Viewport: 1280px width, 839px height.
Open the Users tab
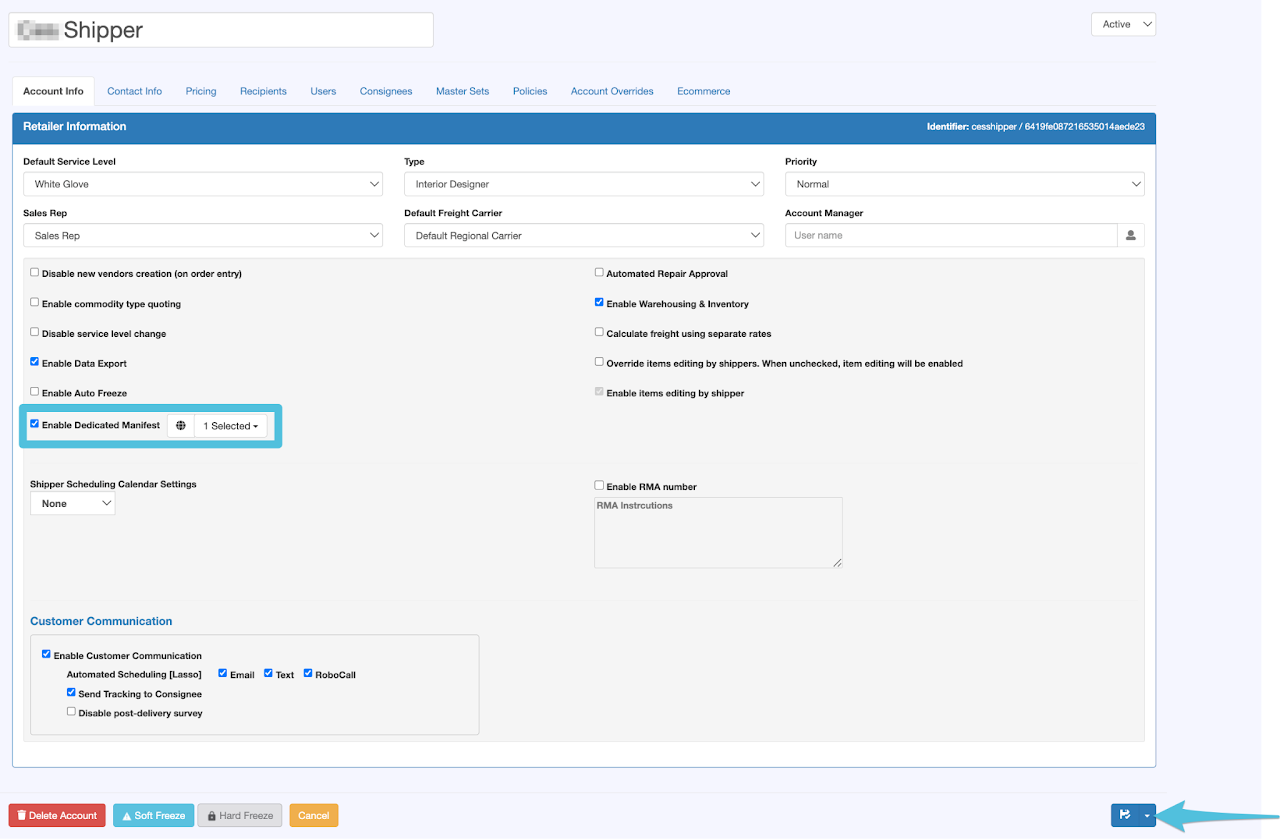pyautogui.click(x=323, y=91)
